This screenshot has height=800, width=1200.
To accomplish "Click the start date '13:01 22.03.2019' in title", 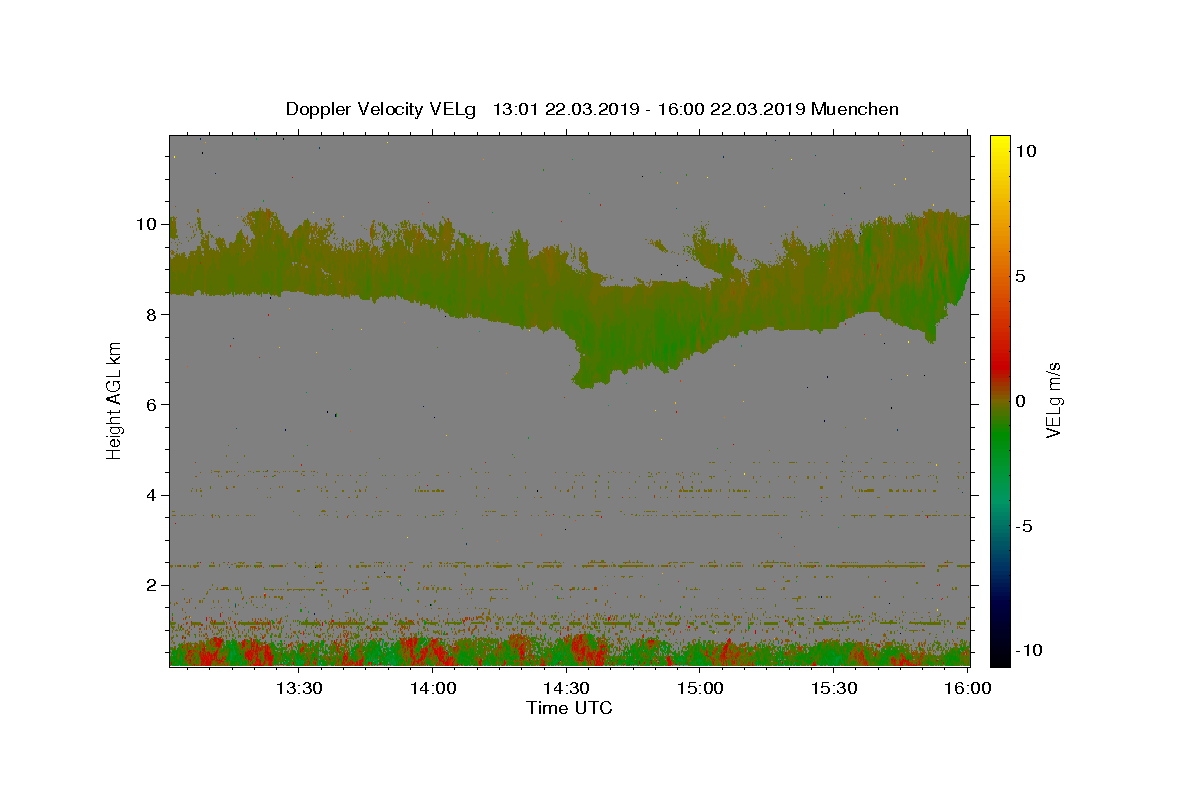I will tap(563, 109).
